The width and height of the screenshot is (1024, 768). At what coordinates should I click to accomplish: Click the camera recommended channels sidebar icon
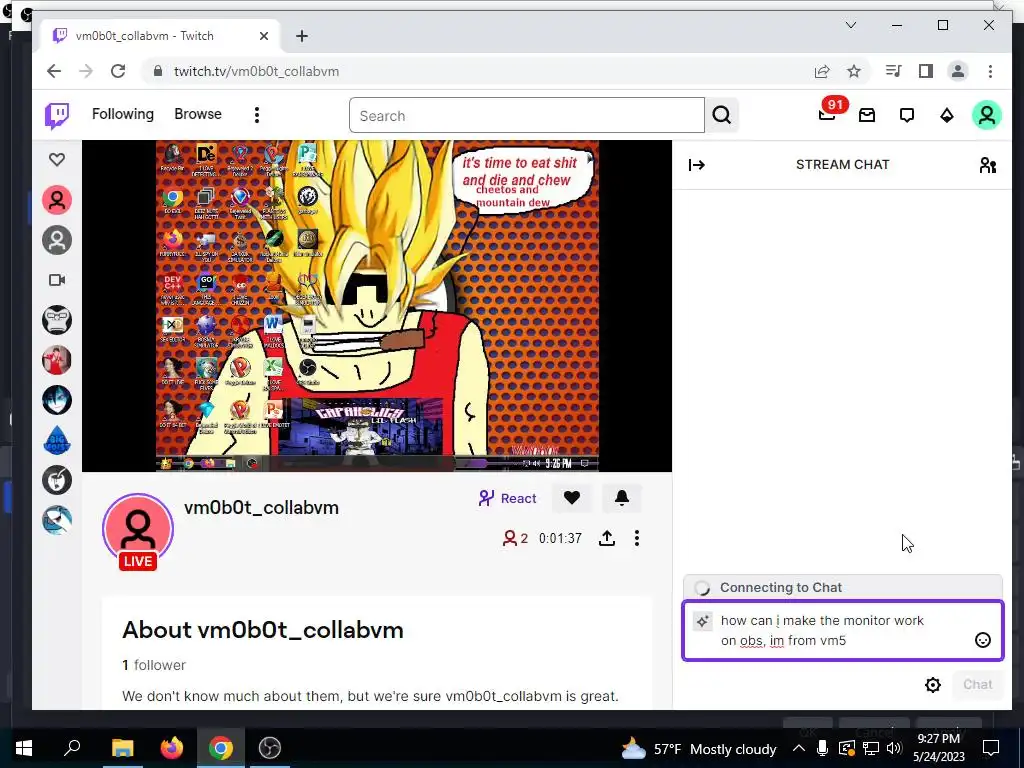pos(57,280)
